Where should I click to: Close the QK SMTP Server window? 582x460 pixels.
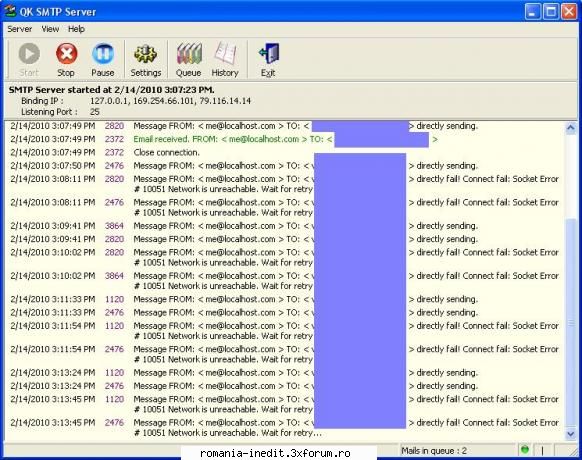click(x=569, y=12)
